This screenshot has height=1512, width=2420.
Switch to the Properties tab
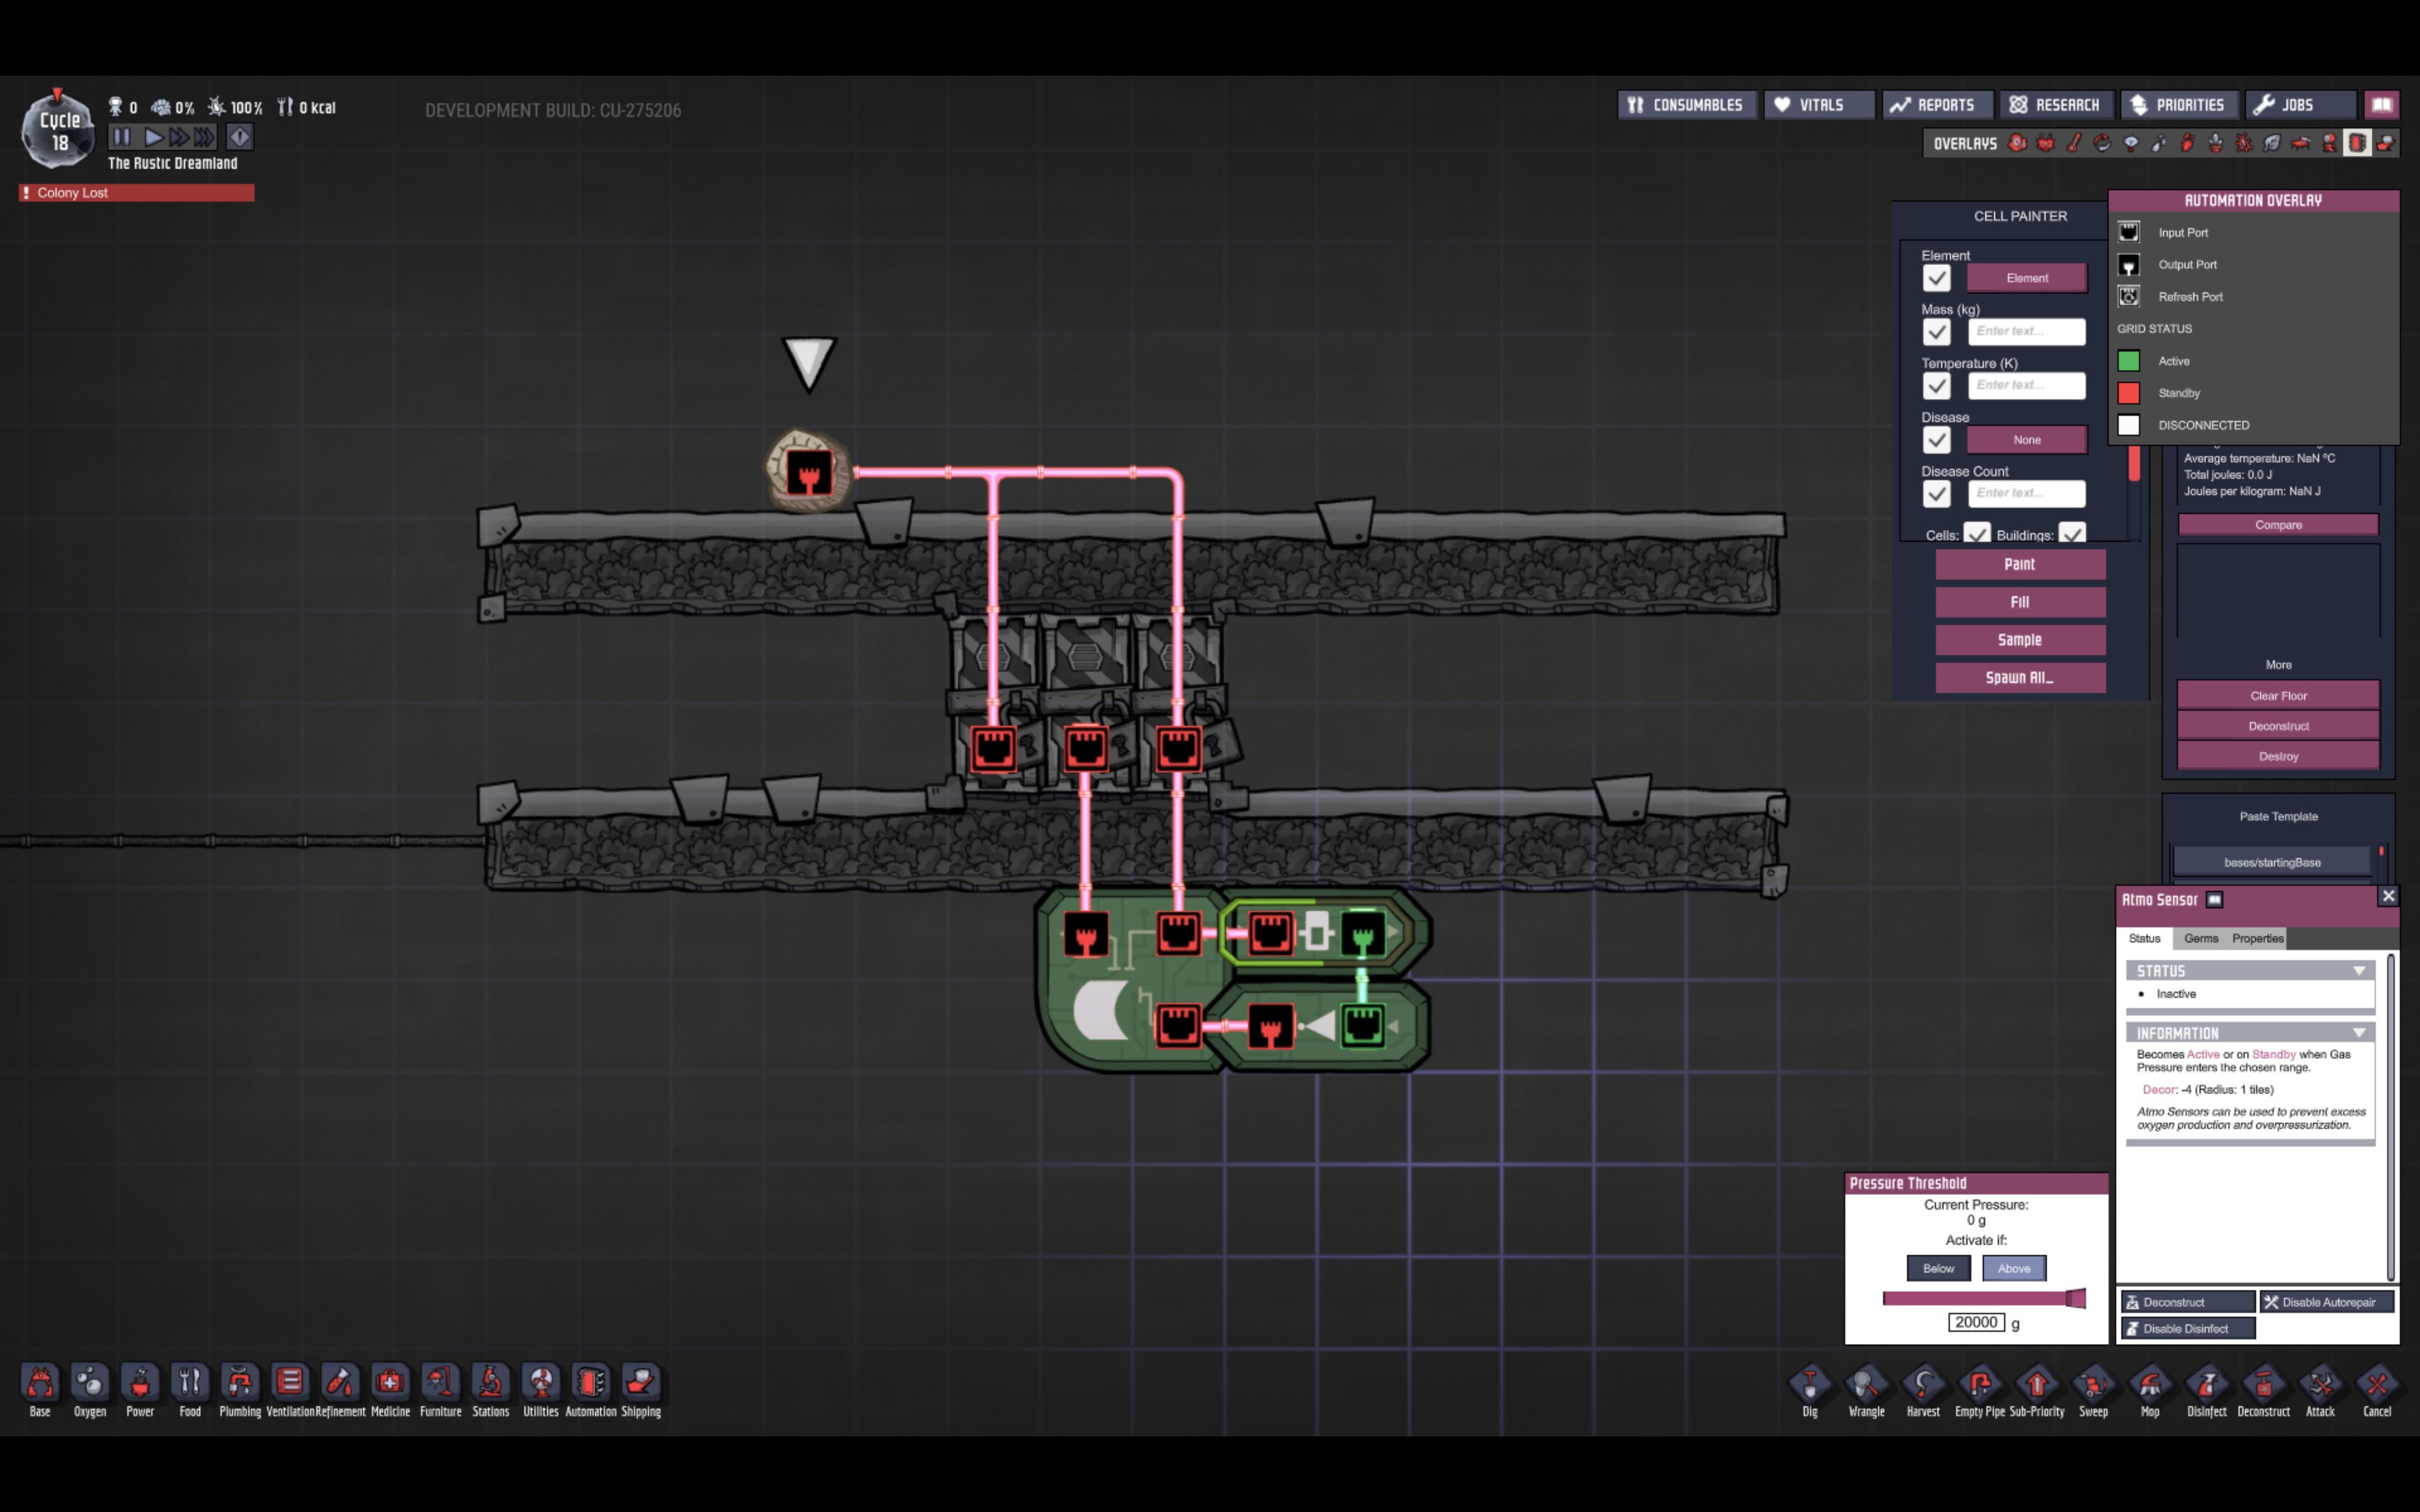click(x=2257, y=938)
